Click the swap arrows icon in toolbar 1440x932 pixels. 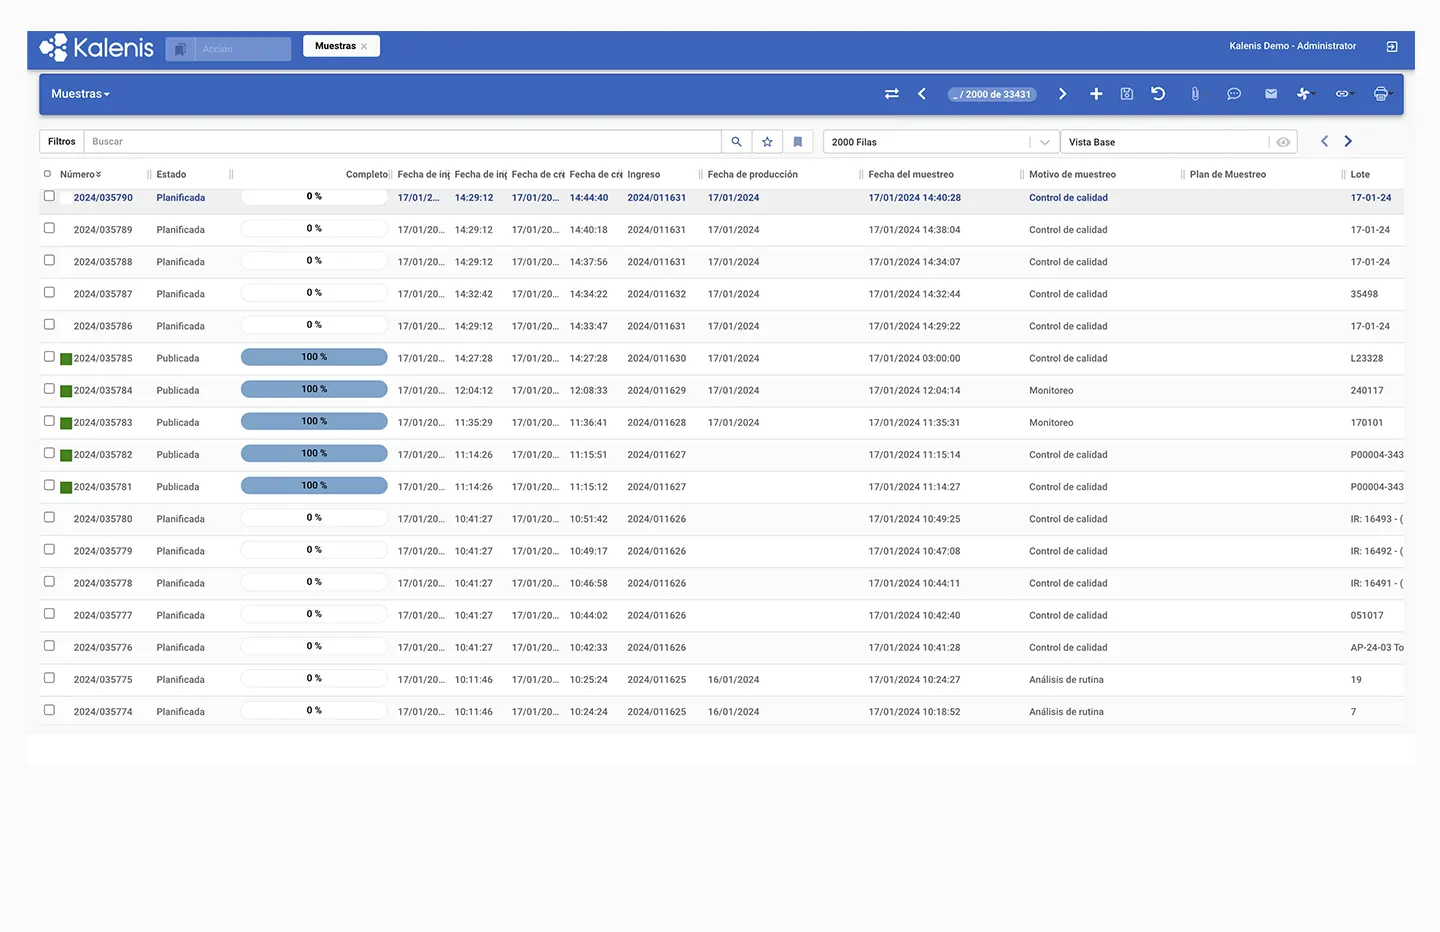(891, 94)
